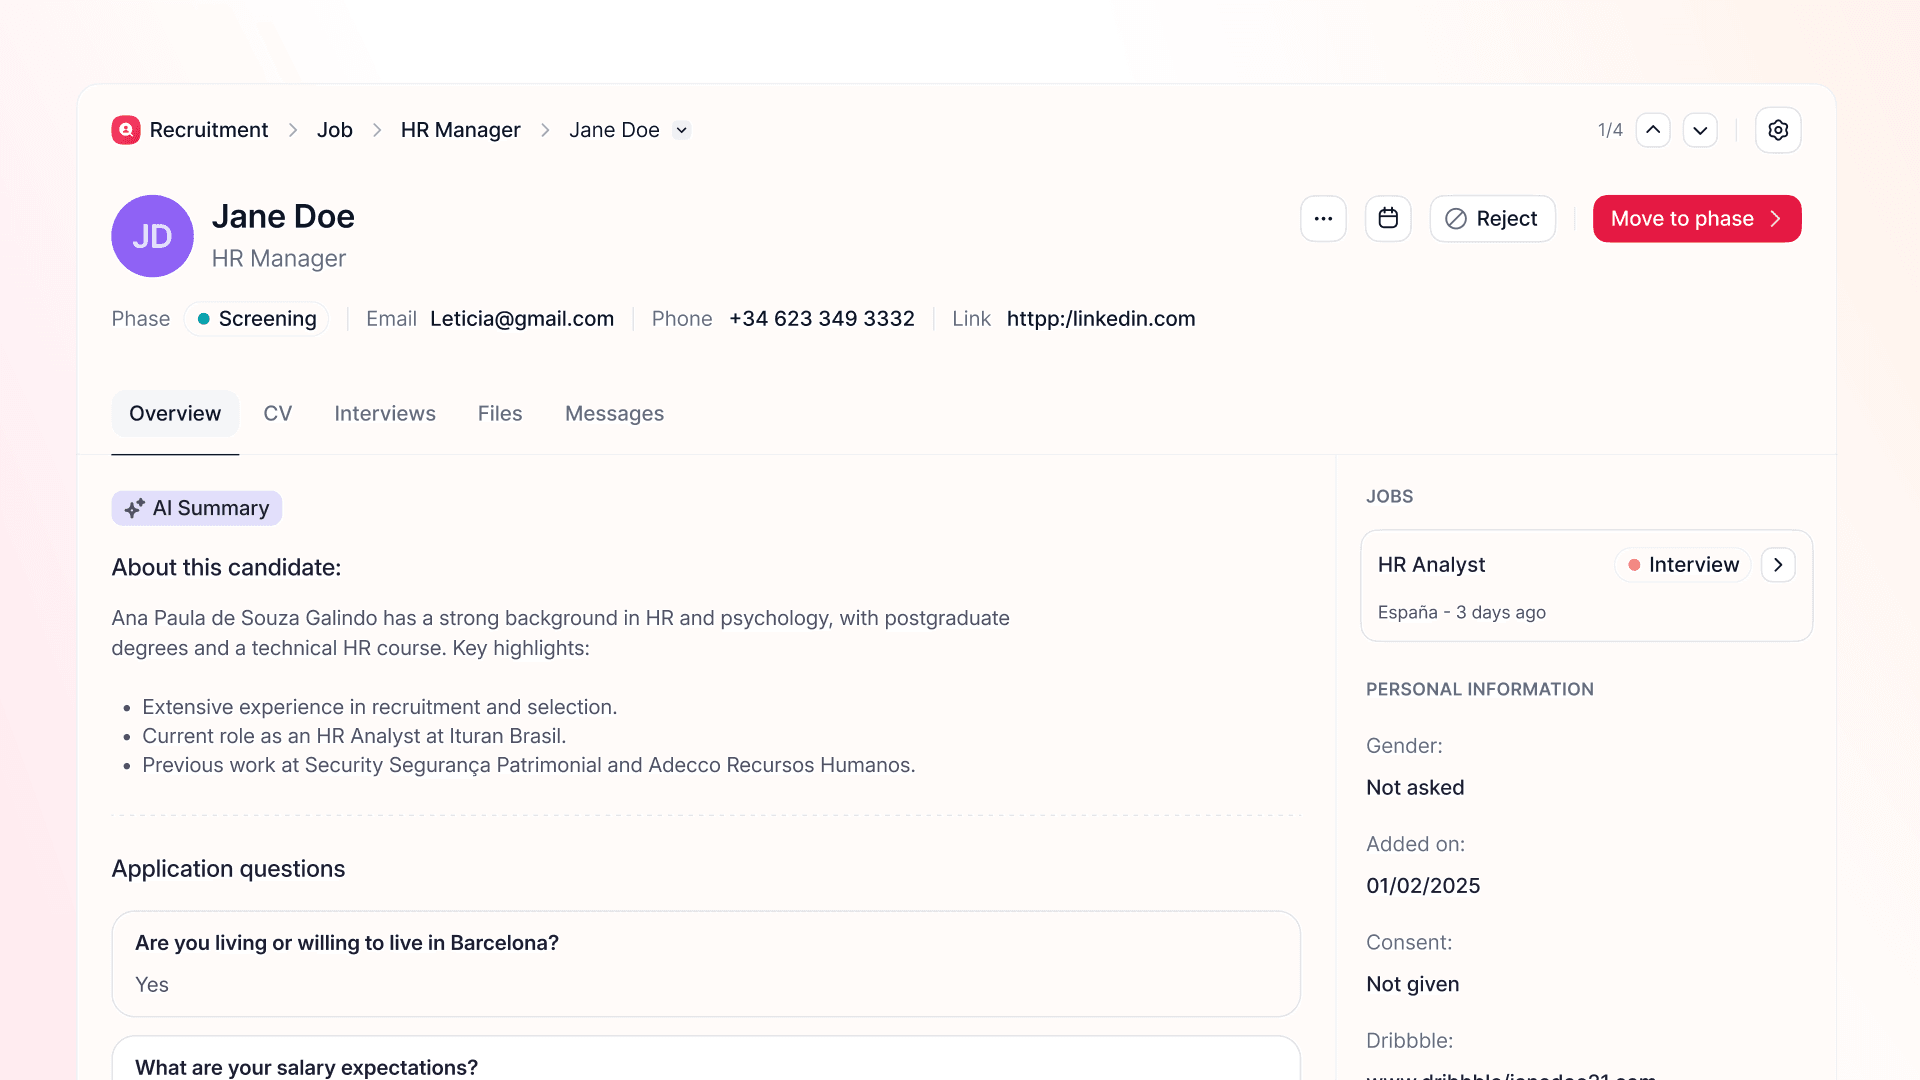The image size is (1920, 1080).
Task: Go to next candidate with down arrow
Action: pos(1700,130)
